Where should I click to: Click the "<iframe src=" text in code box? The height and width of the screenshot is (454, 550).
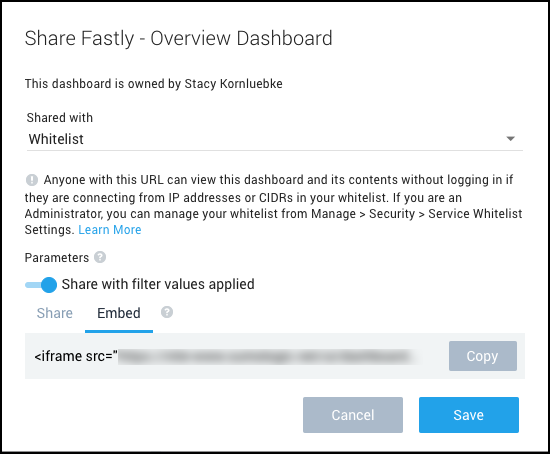(x=76, y=356)
